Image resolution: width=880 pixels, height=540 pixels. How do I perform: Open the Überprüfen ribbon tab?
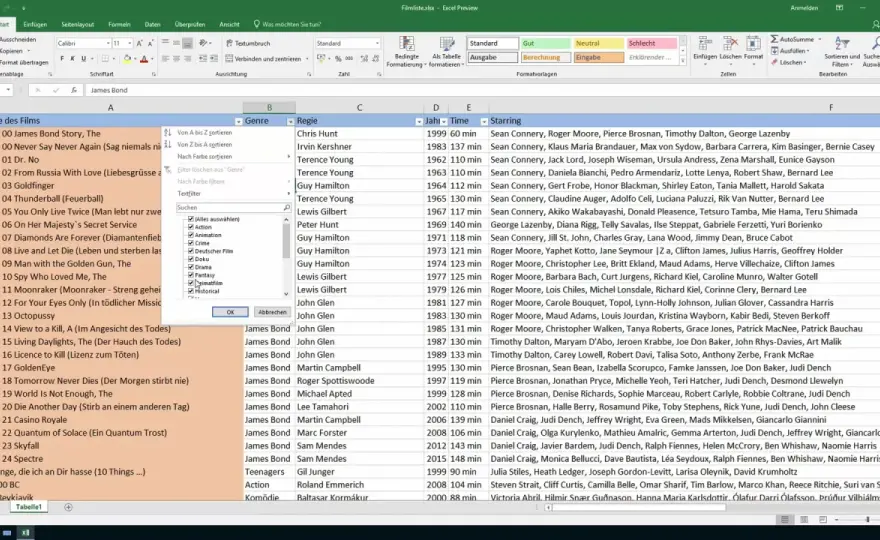190,24
